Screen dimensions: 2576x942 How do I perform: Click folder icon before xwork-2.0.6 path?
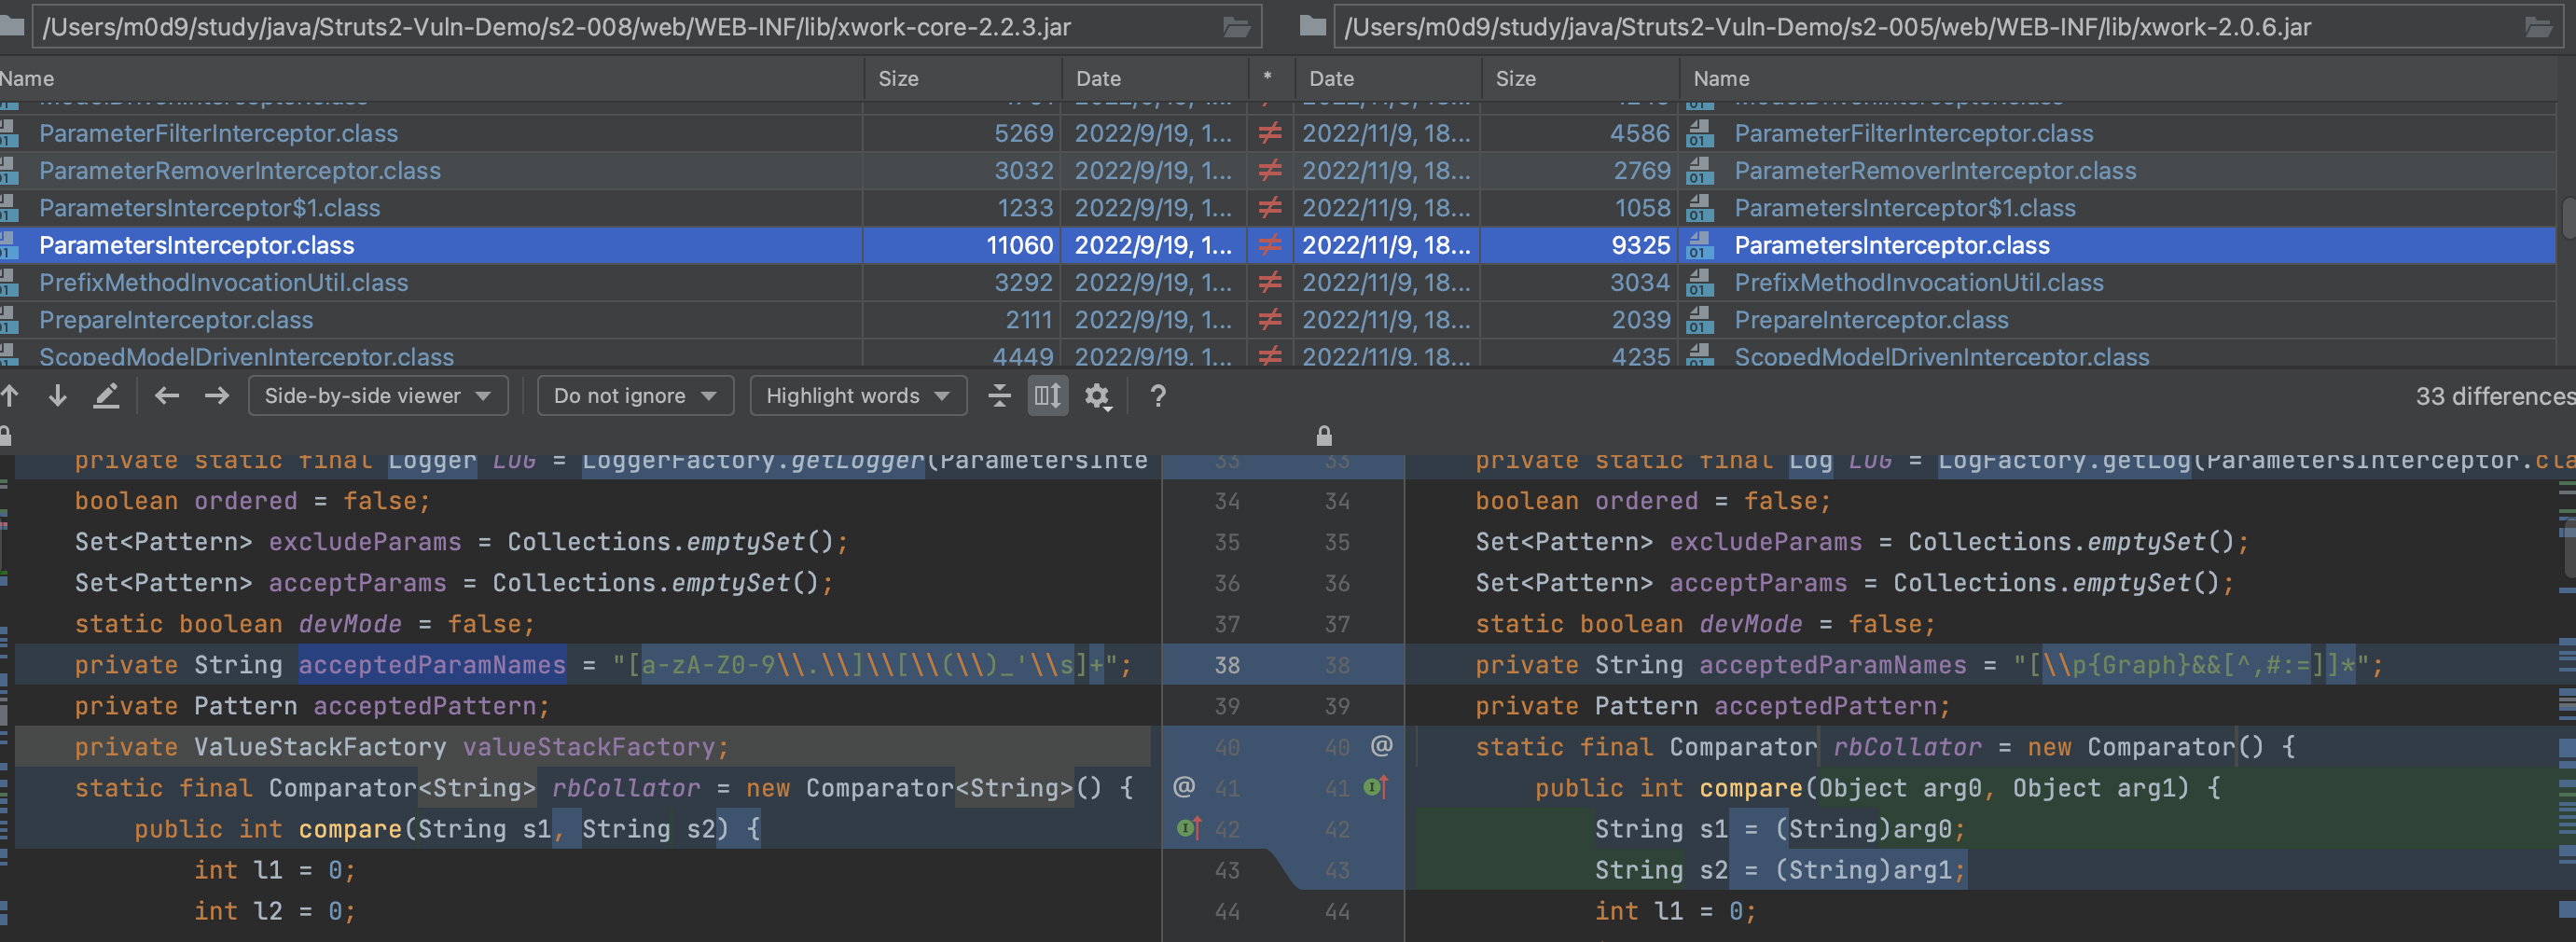tap(1312, 26)
